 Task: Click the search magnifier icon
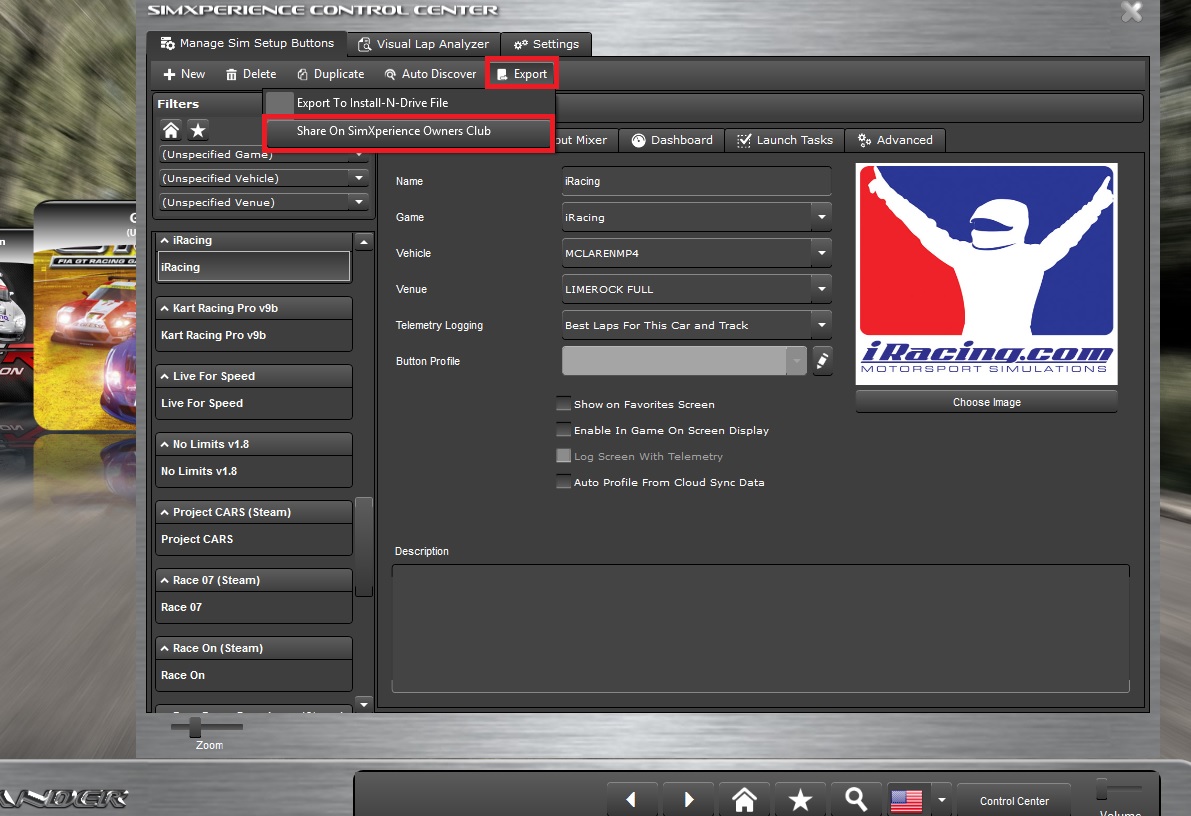pyautogui.click(x=856, y=799)
